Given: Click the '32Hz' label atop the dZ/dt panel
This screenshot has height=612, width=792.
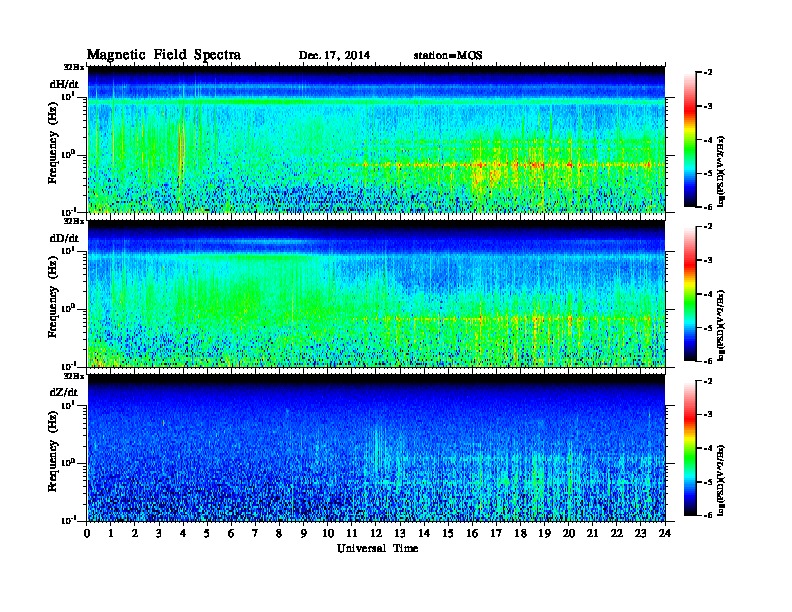Looking at the screenshot, I should tap(74, 376).
